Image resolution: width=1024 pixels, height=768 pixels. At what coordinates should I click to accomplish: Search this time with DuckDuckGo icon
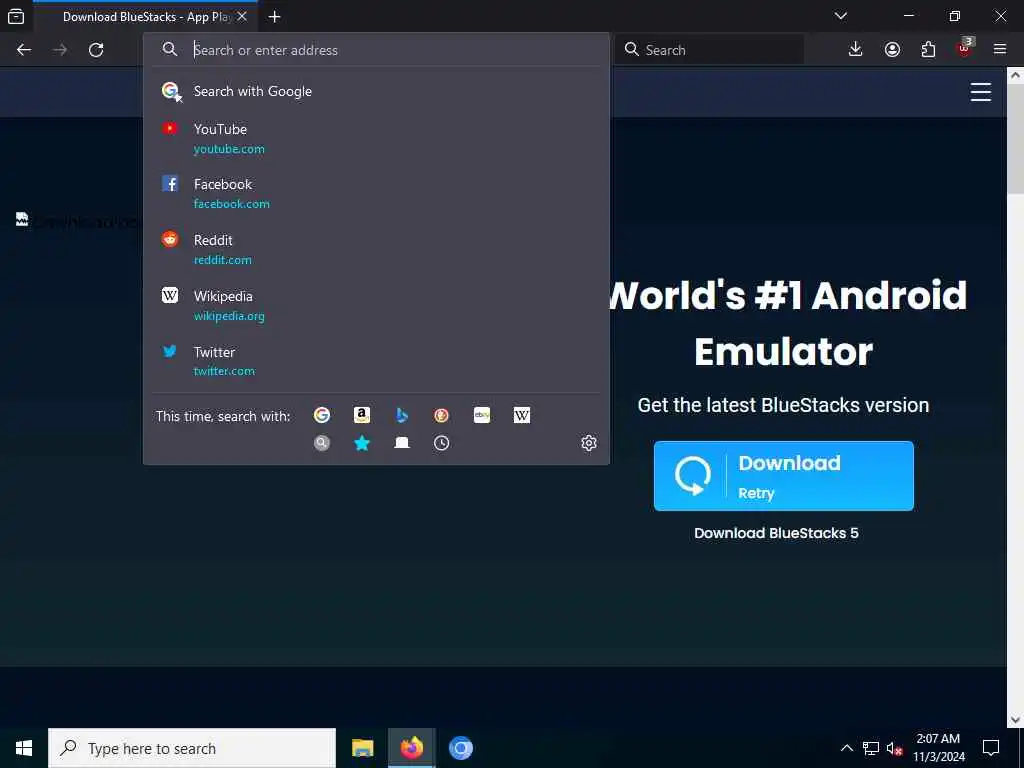tap(441, 415)
